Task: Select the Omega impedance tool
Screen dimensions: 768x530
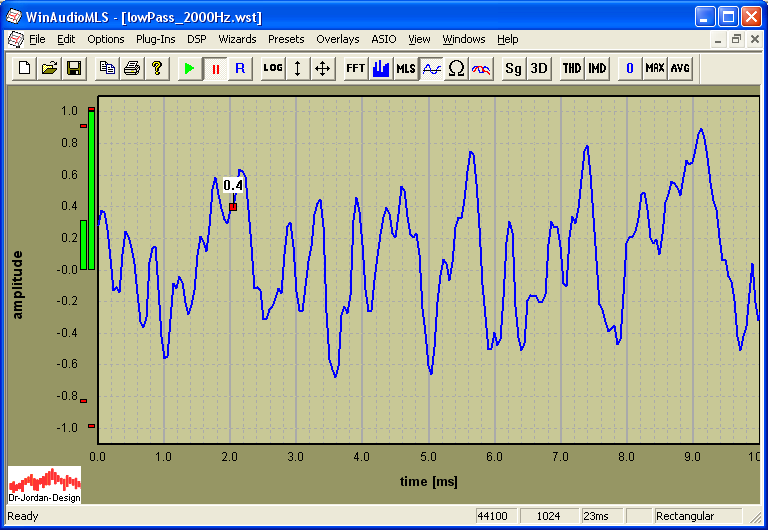Action: [456, 68]
